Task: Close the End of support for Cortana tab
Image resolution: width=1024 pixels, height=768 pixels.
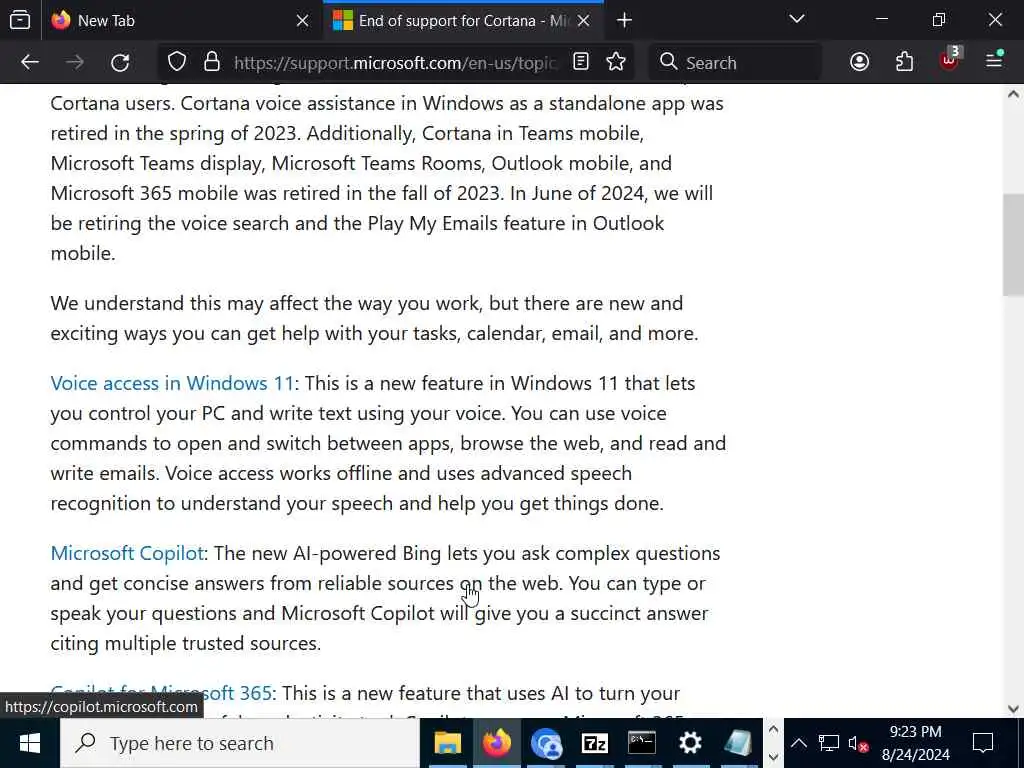Action: coord(584,21)
